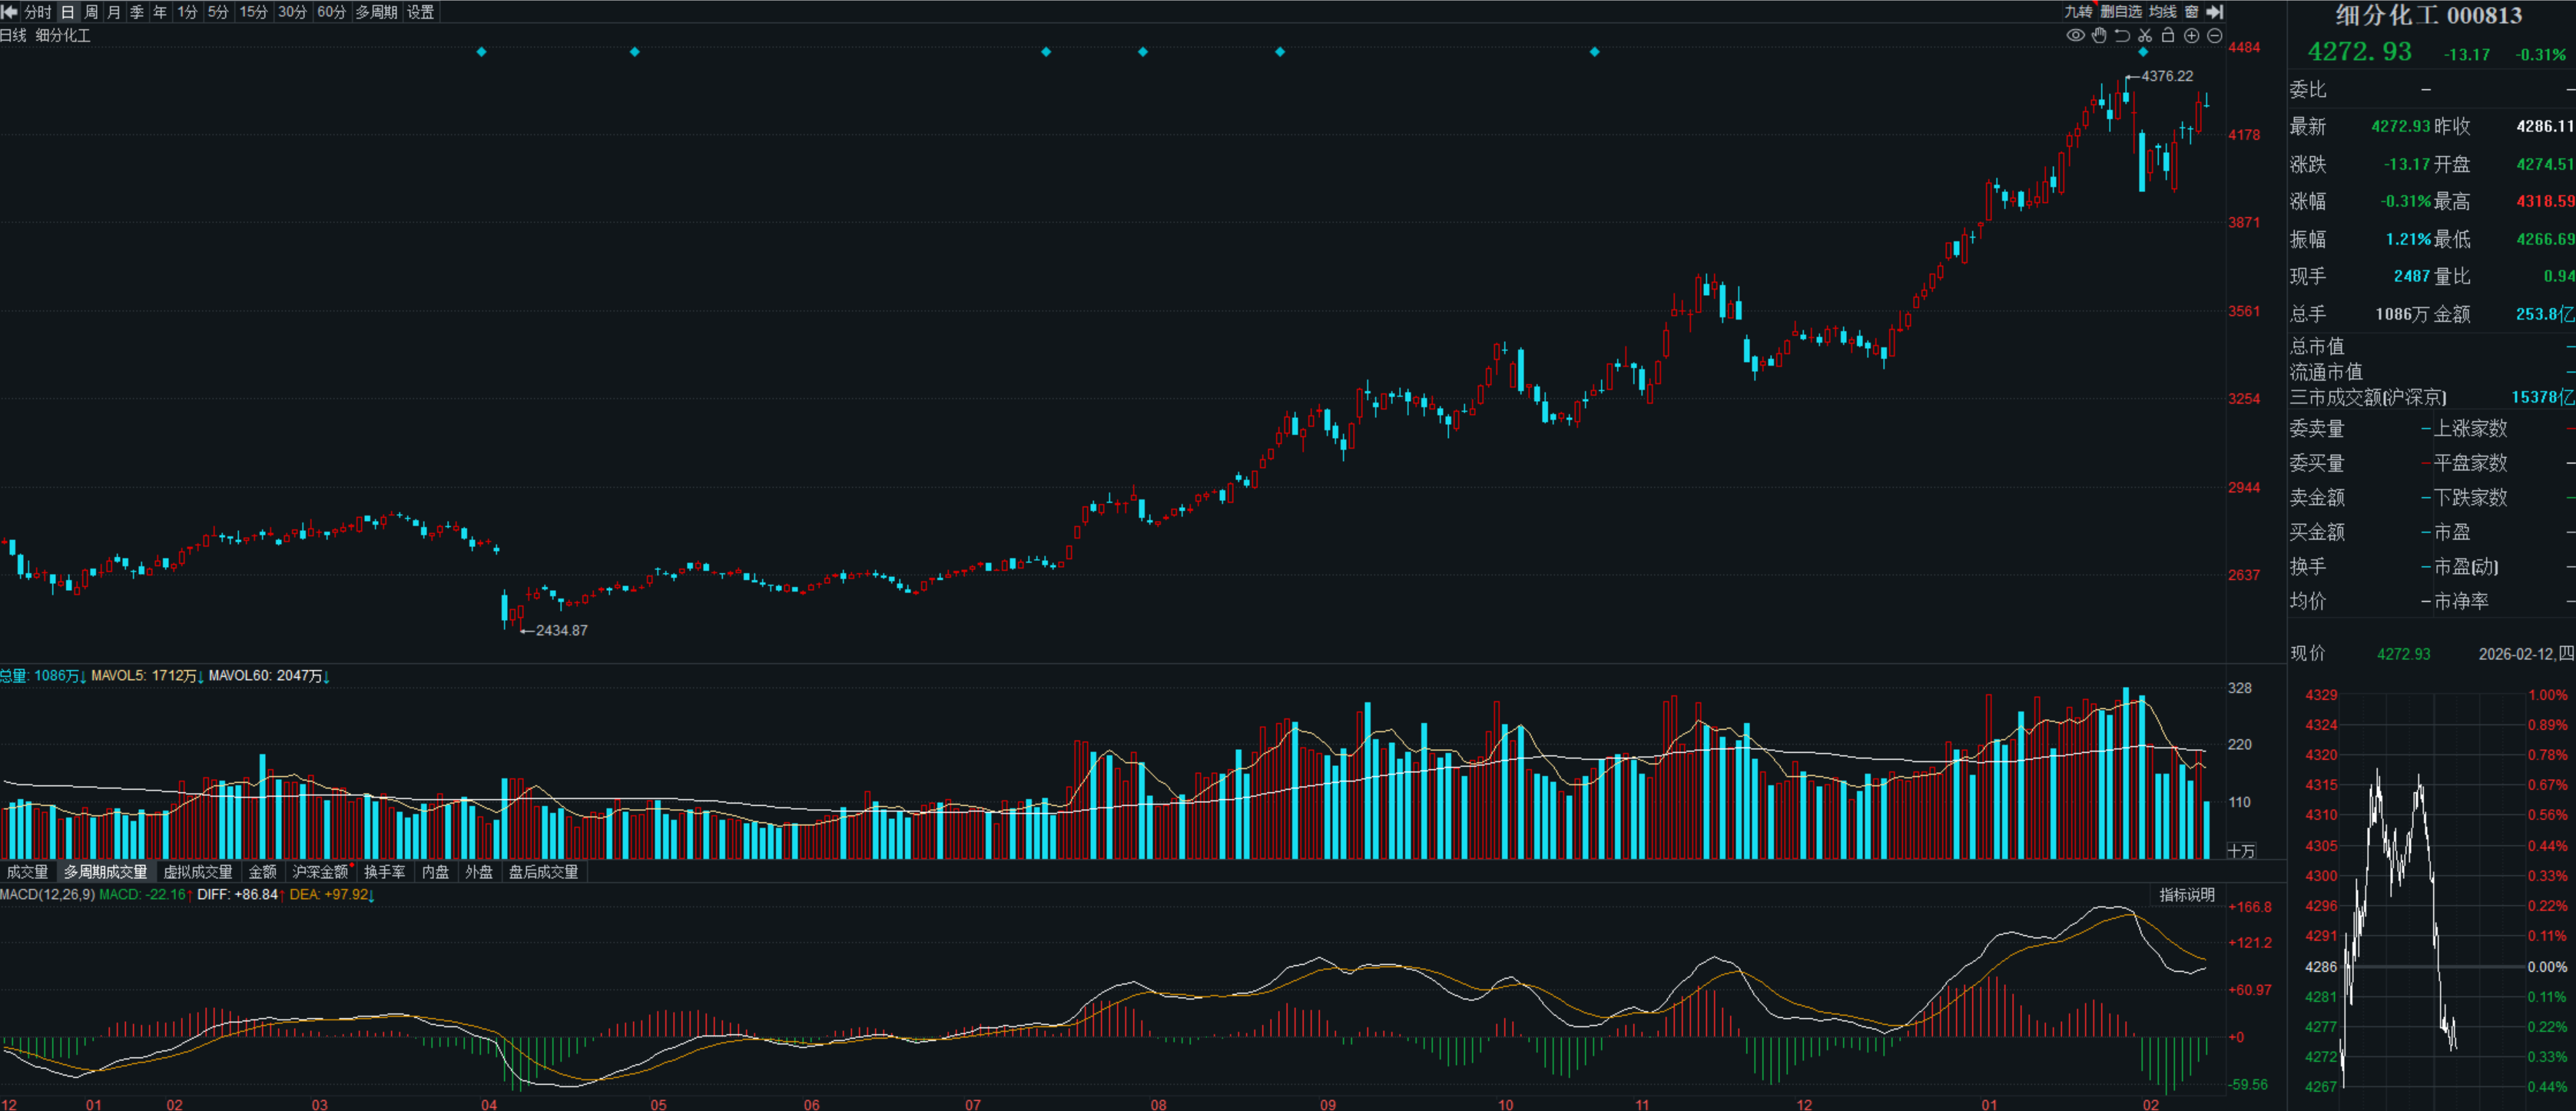Click the undo arrow icon
Screen dimensions: 2576x1111
[x=2122, y=36]
